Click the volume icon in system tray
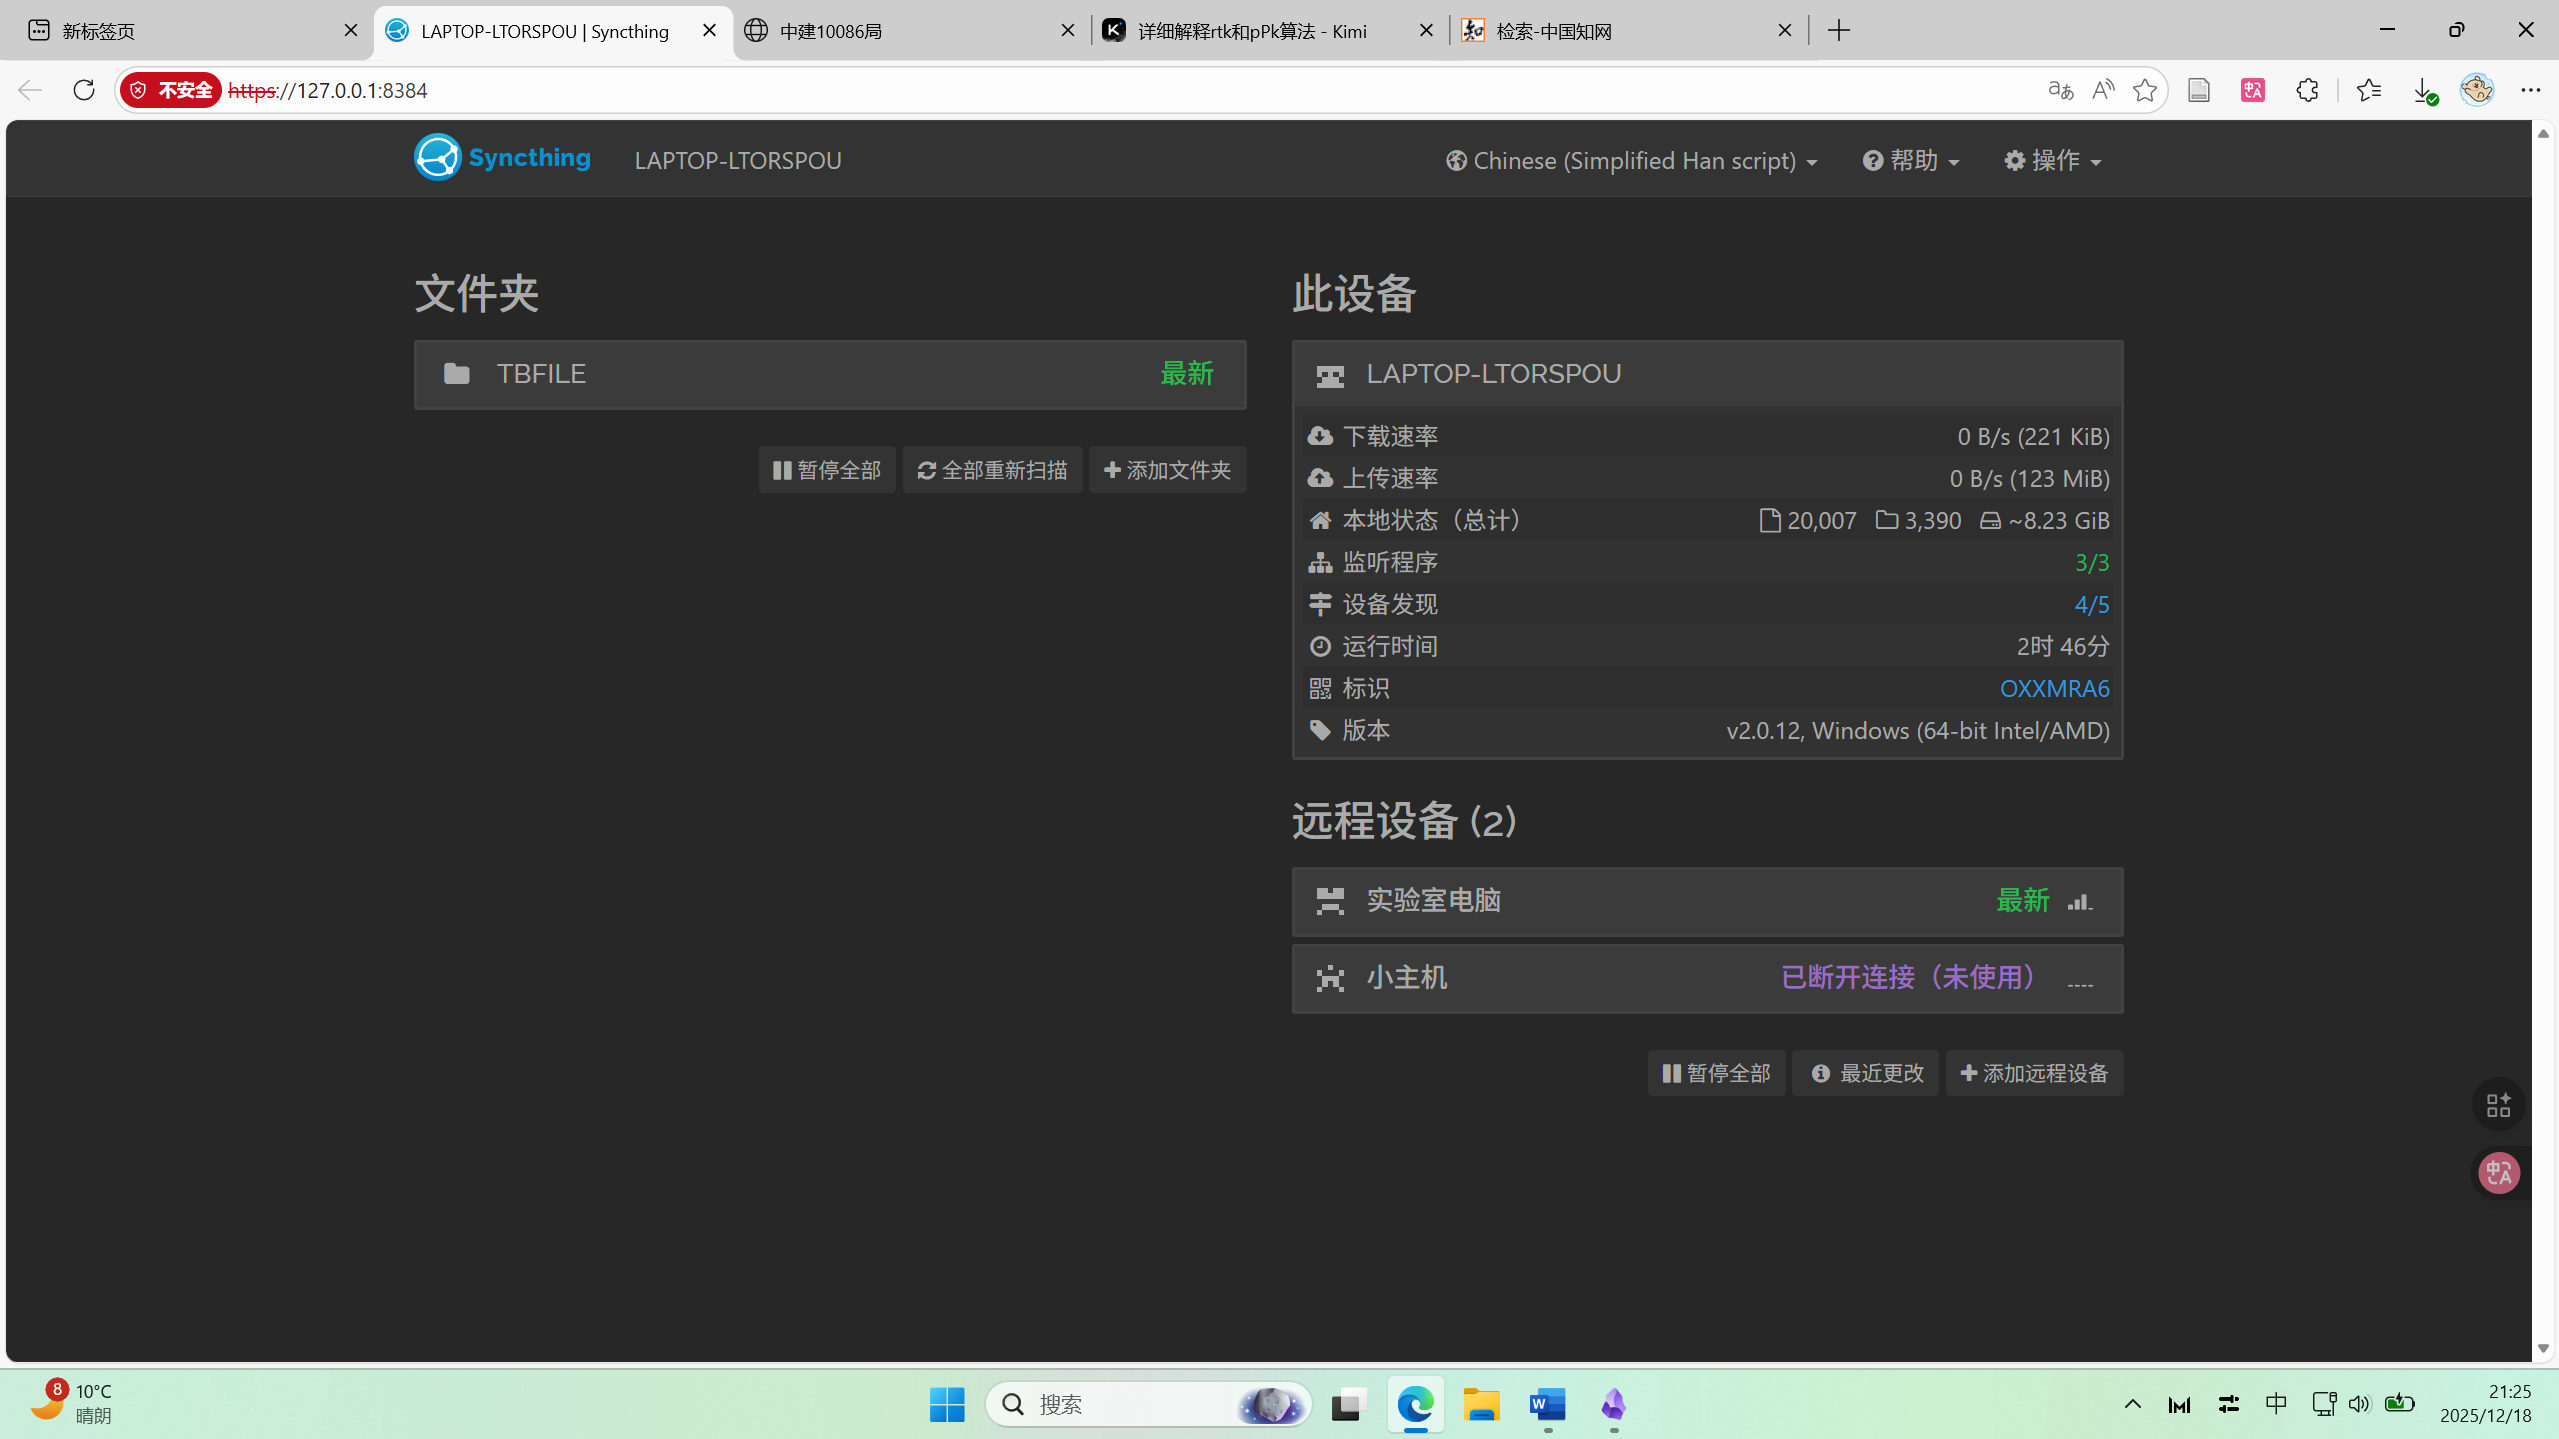2559x1439 pixels. (x=2358, y=1404)
